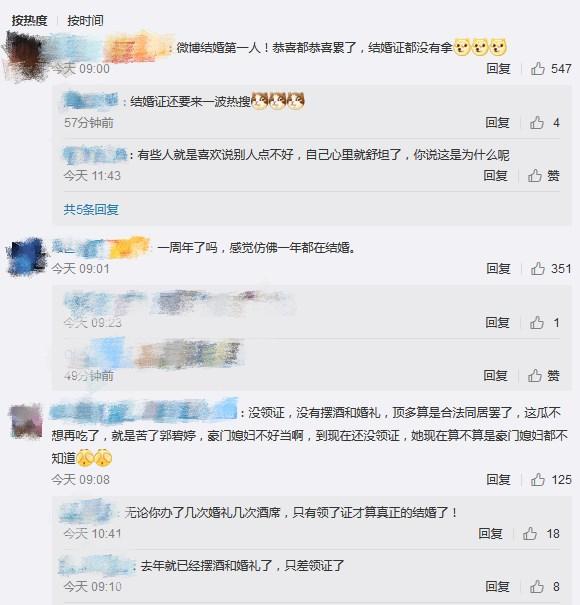Open the first commenter's avatar
Screen dimensions: 580x605
pos(25,55)
